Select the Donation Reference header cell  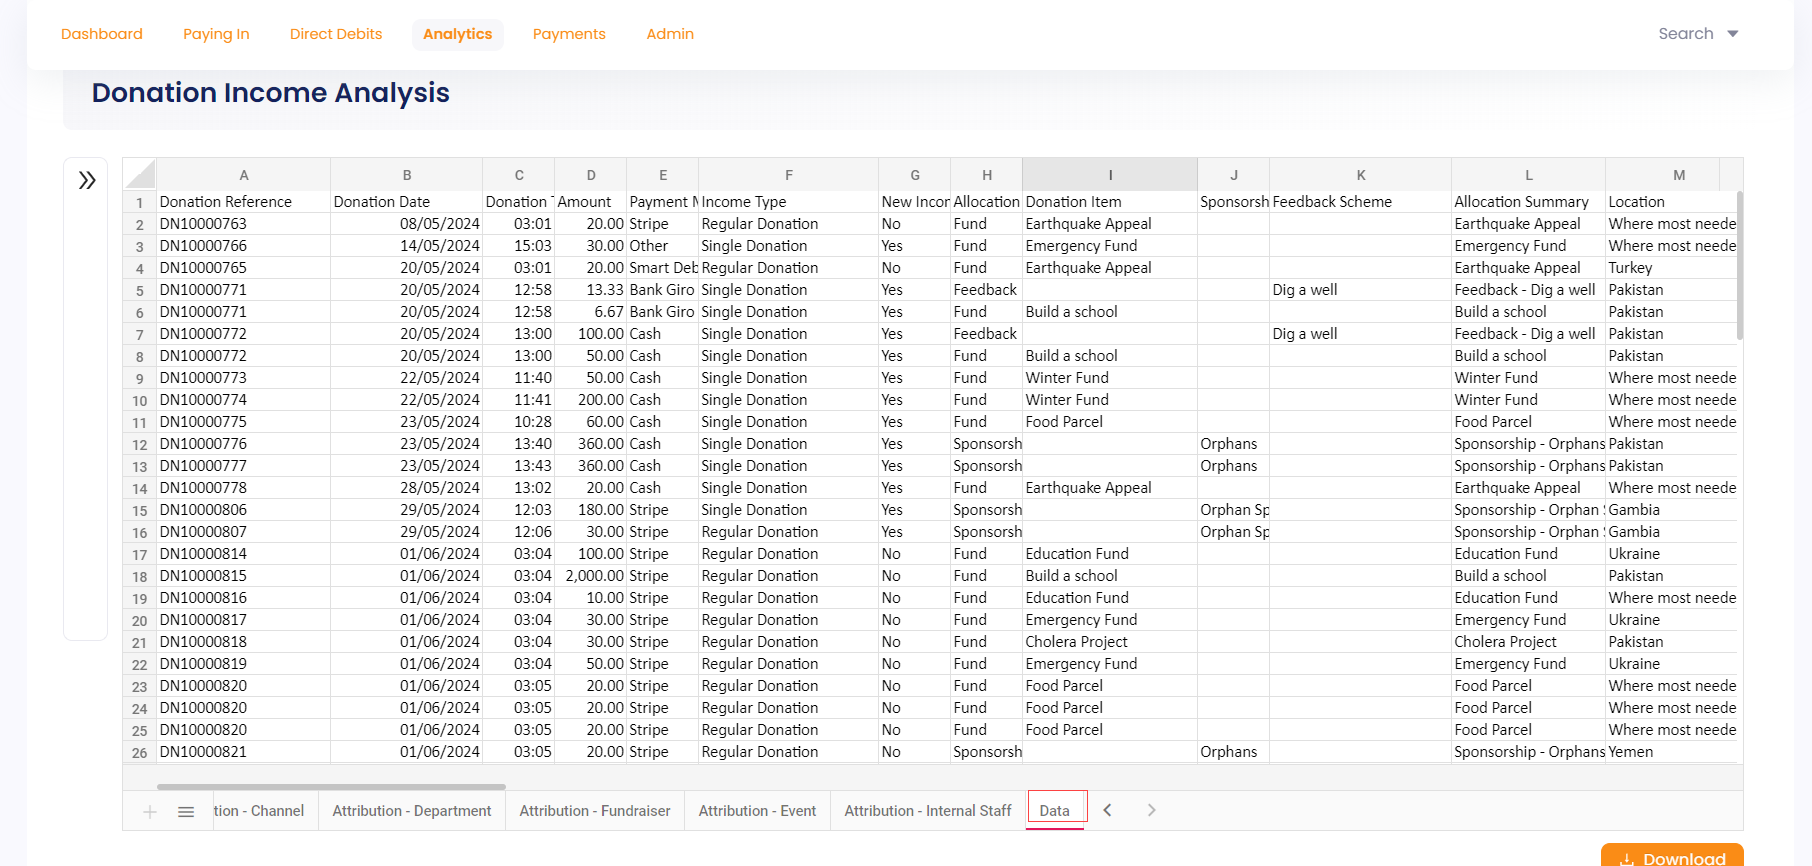pyautogui.click(x=244, y=202)
